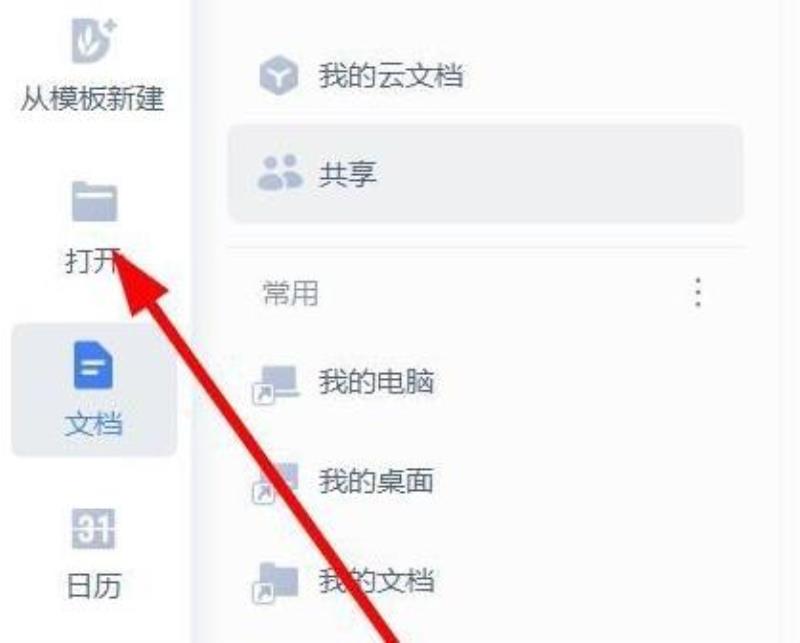Switch to the 日历 tab label
This screenshot has width=800, height=643.
click(94, 586)
